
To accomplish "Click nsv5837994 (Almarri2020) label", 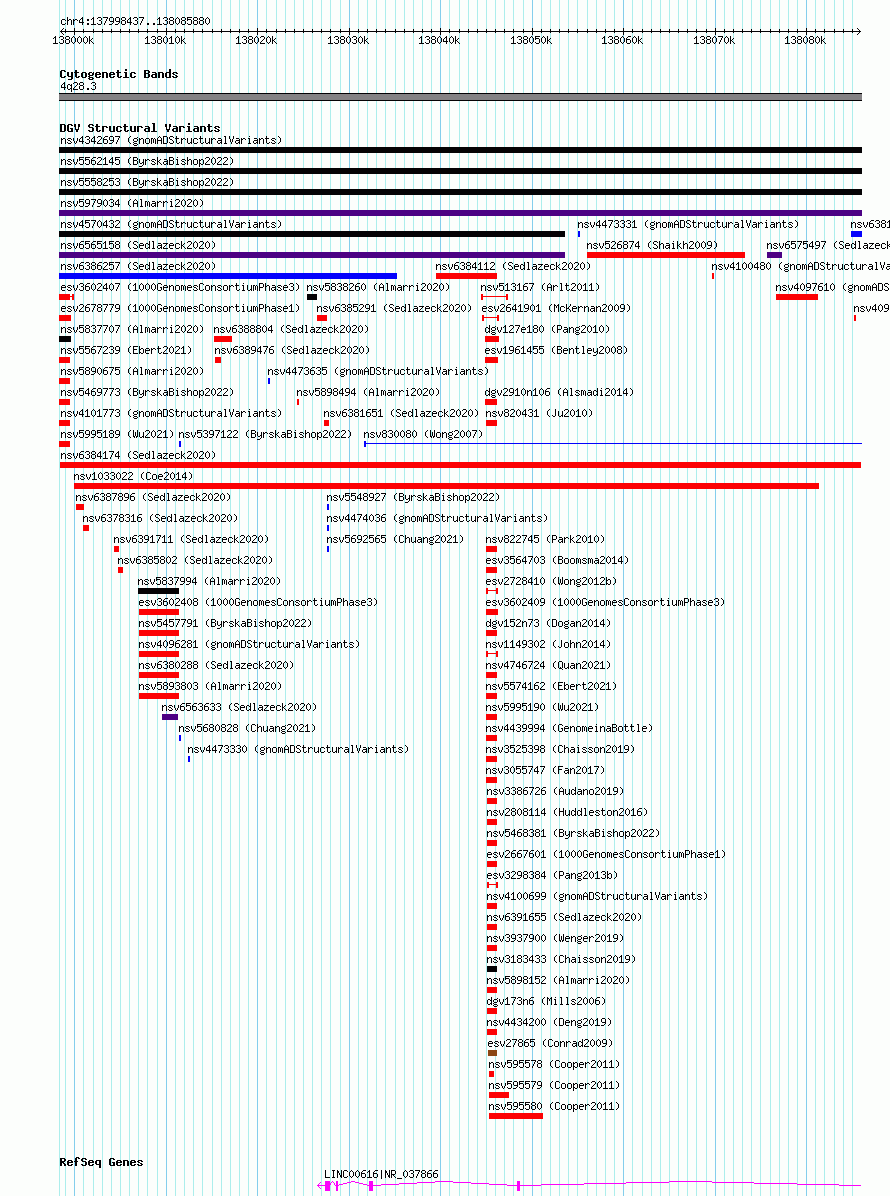I will 210,581.
